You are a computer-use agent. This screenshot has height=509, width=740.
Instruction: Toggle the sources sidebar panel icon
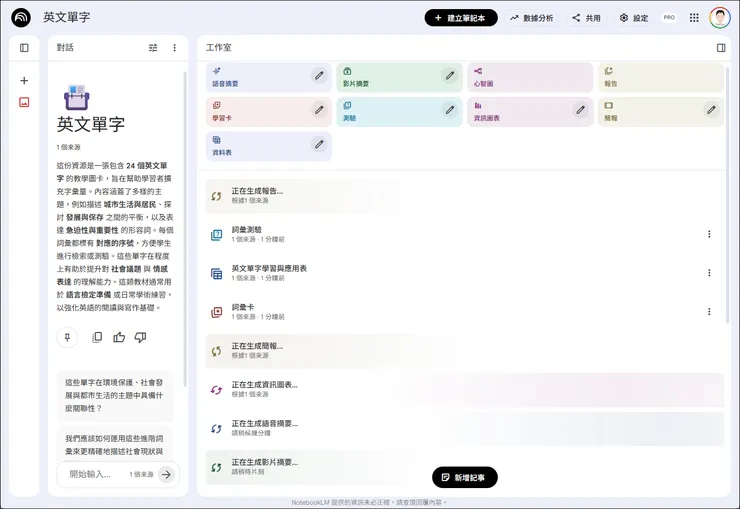click(24, 48)
